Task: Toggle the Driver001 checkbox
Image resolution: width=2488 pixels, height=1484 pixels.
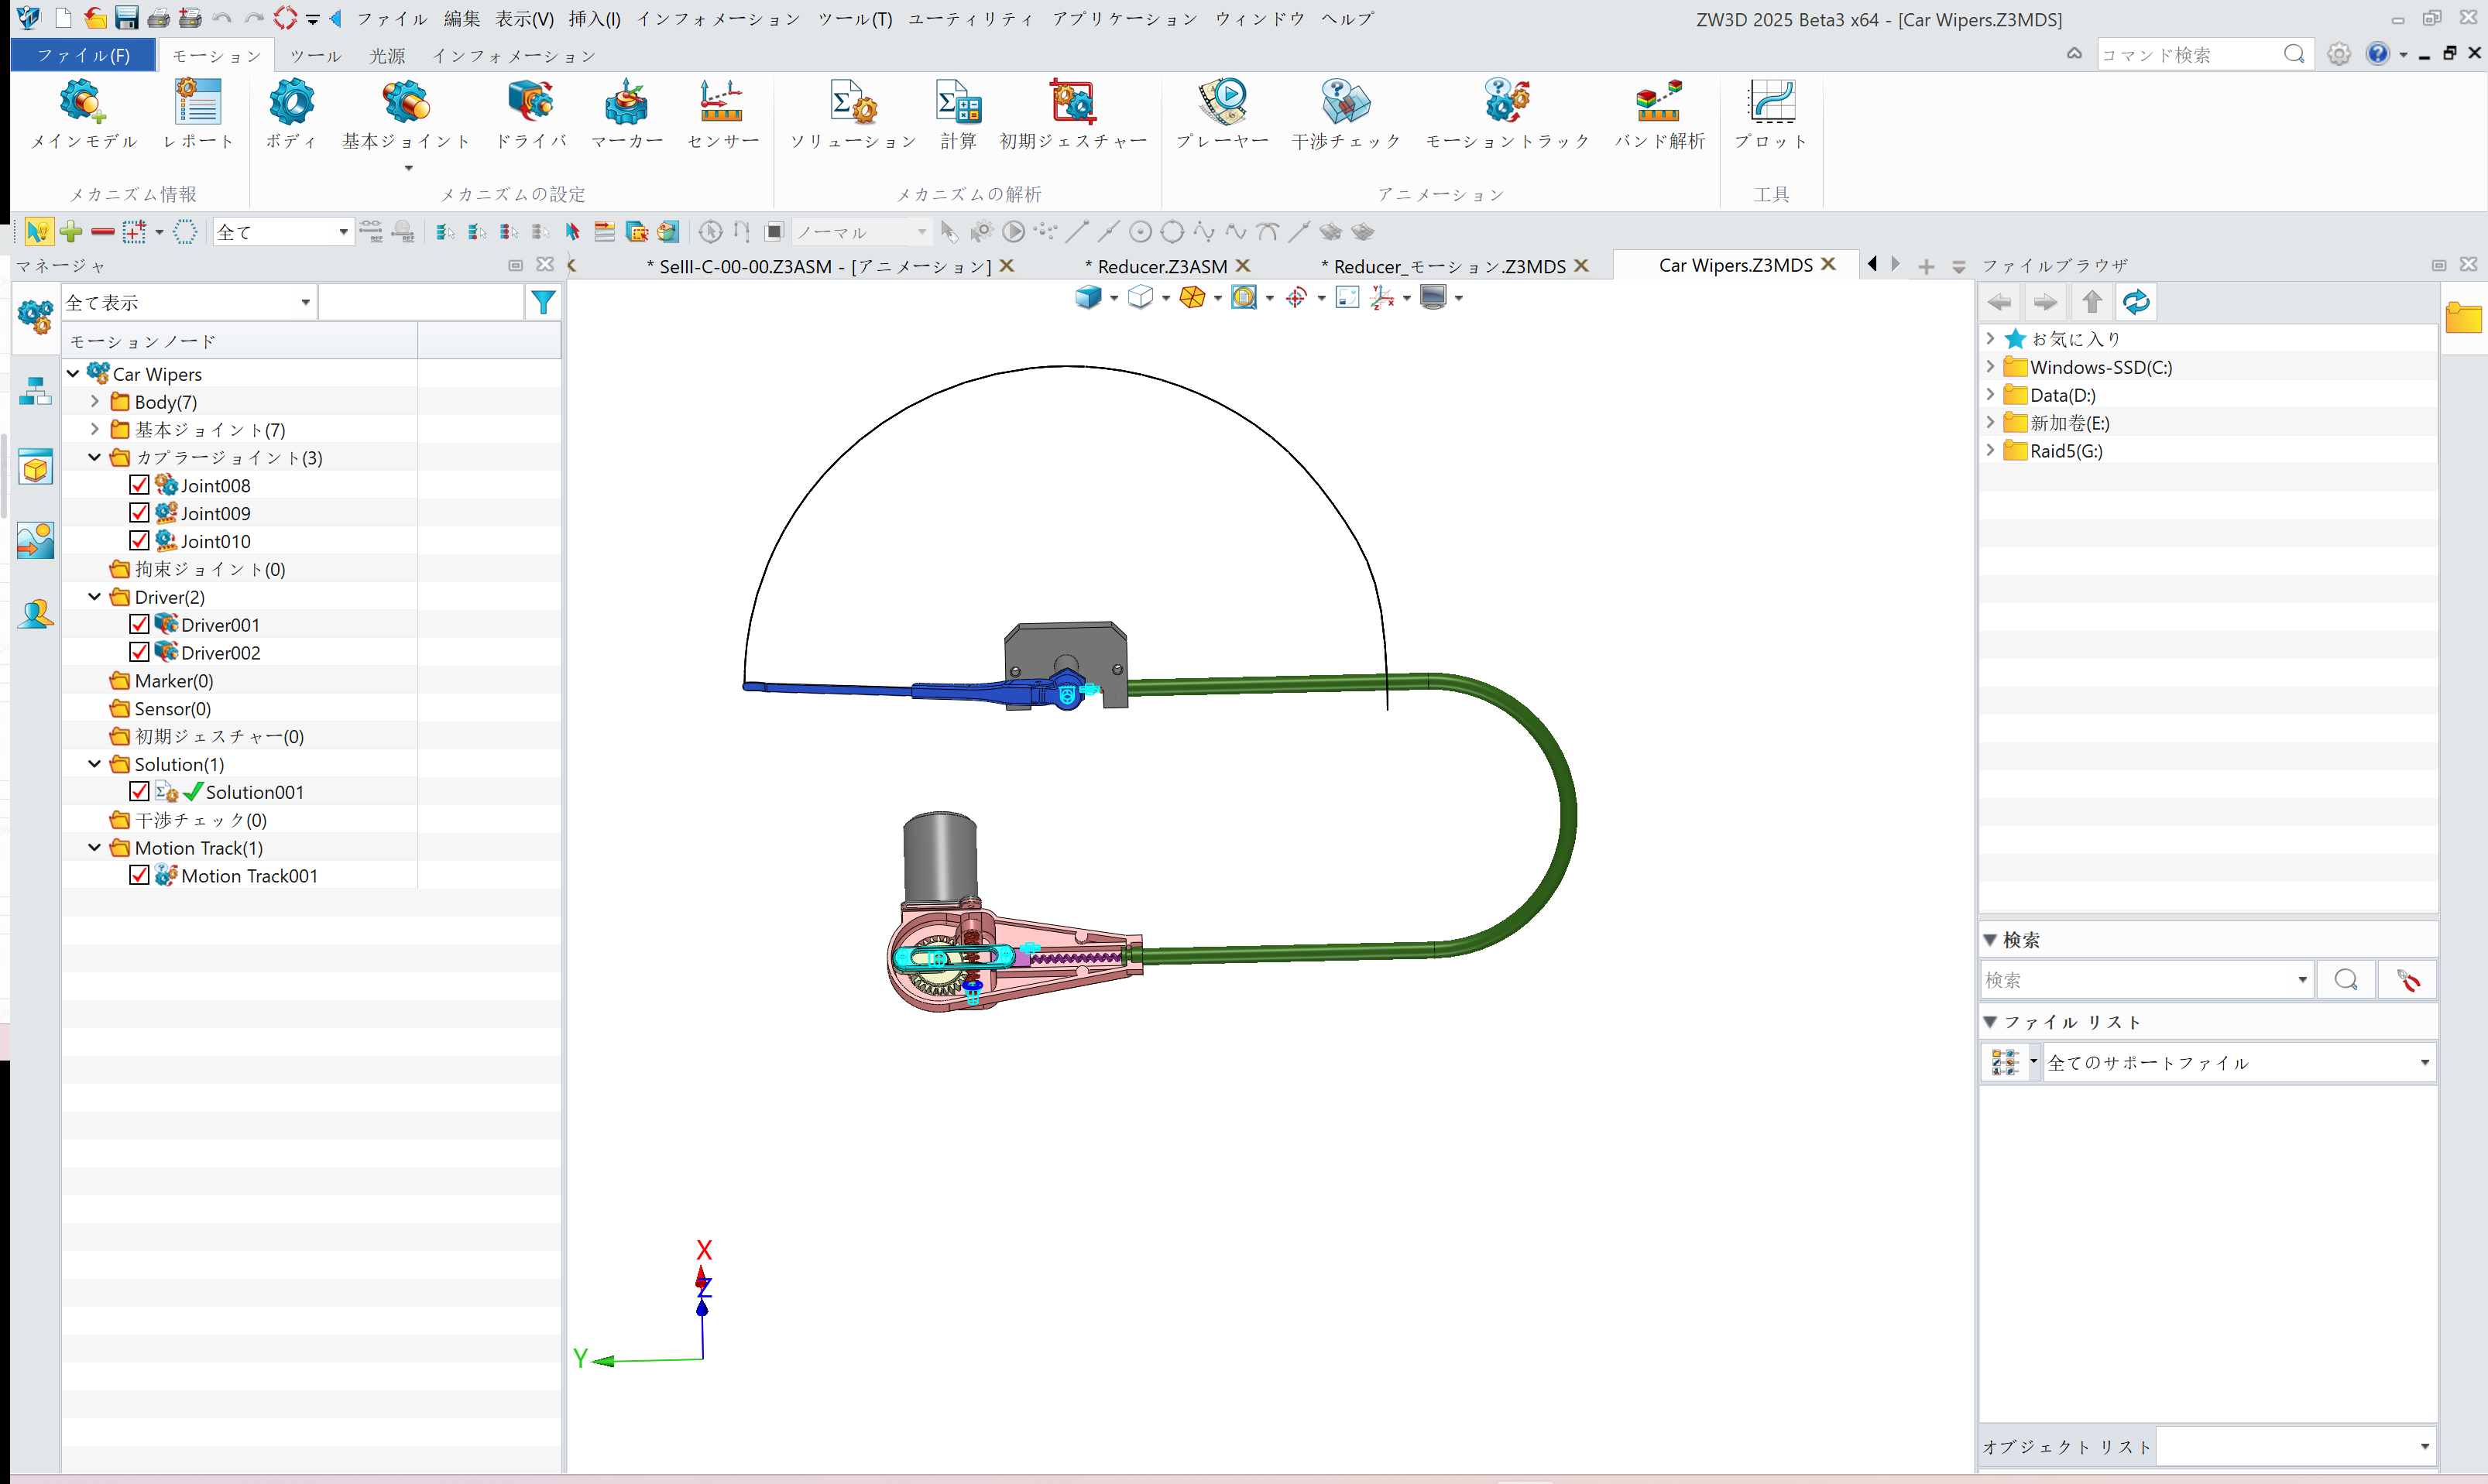Action: (x=139, y=624)
